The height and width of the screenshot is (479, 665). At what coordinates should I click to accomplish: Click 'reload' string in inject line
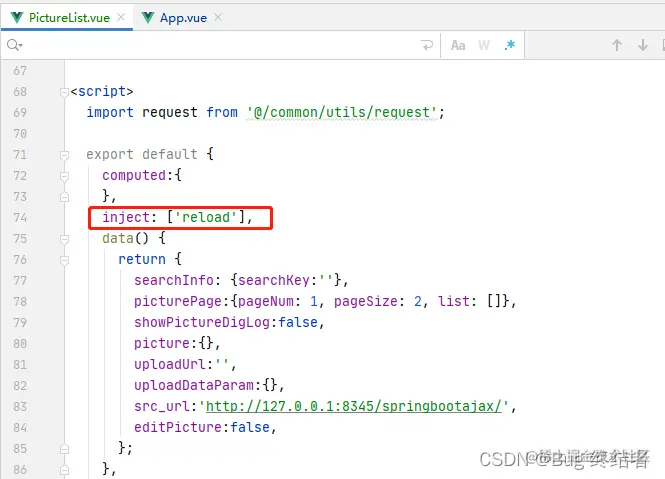tap(206, 217)
